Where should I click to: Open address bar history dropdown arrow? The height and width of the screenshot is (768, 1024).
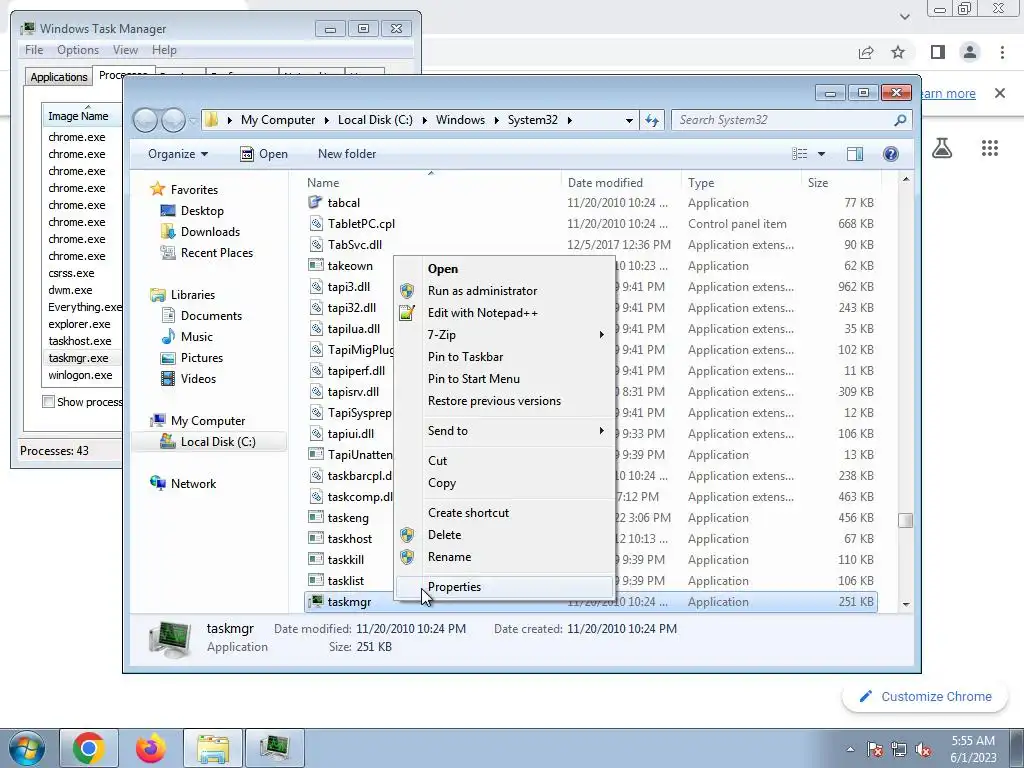(629, 120)
